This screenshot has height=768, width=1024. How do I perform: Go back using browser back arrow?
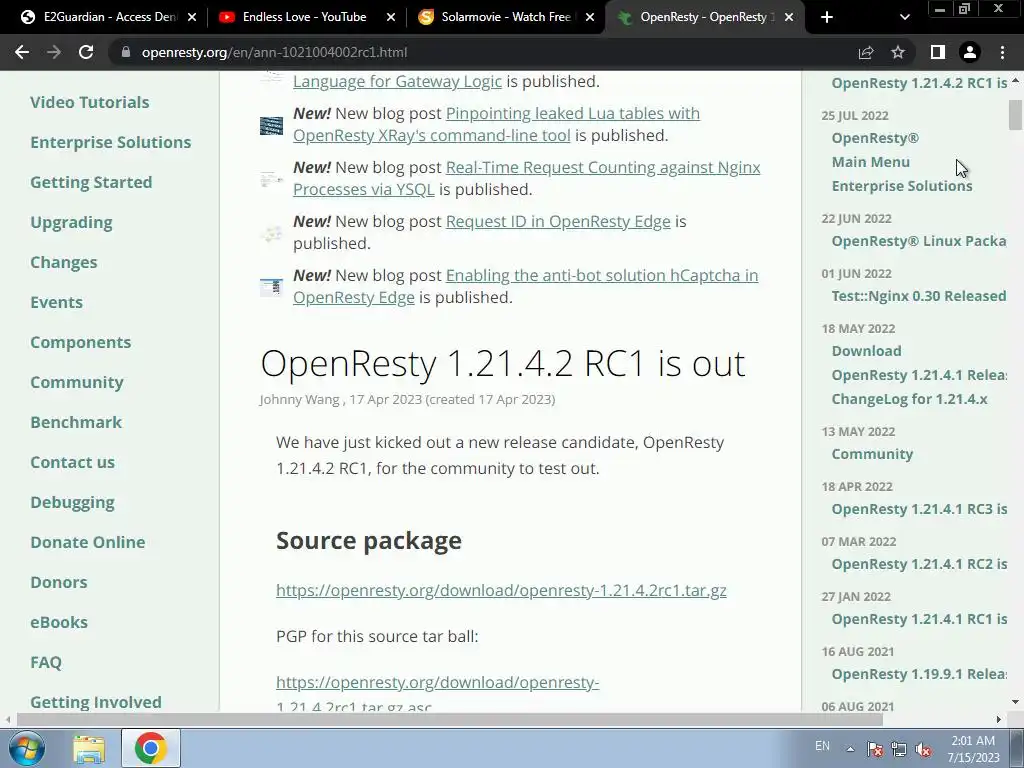pyautogui.click(x=22, y=52)
